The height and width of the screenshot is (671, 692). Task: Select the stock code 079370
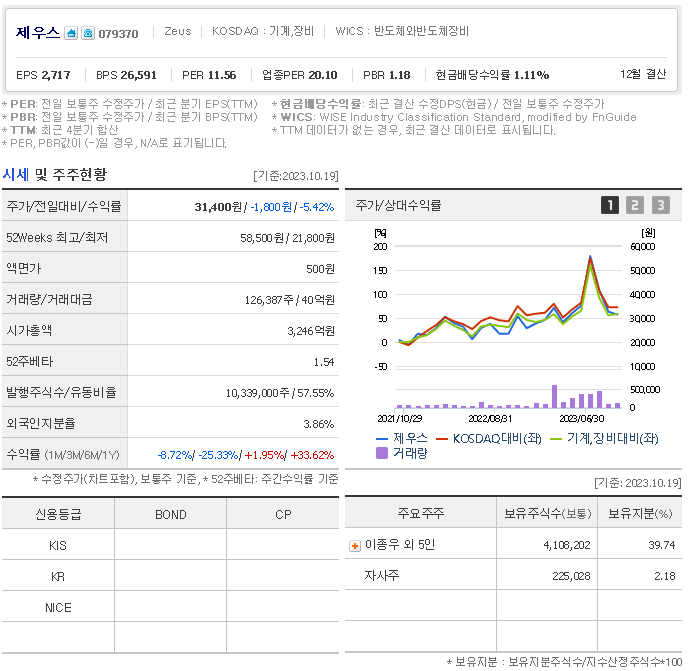click(118, 34)
